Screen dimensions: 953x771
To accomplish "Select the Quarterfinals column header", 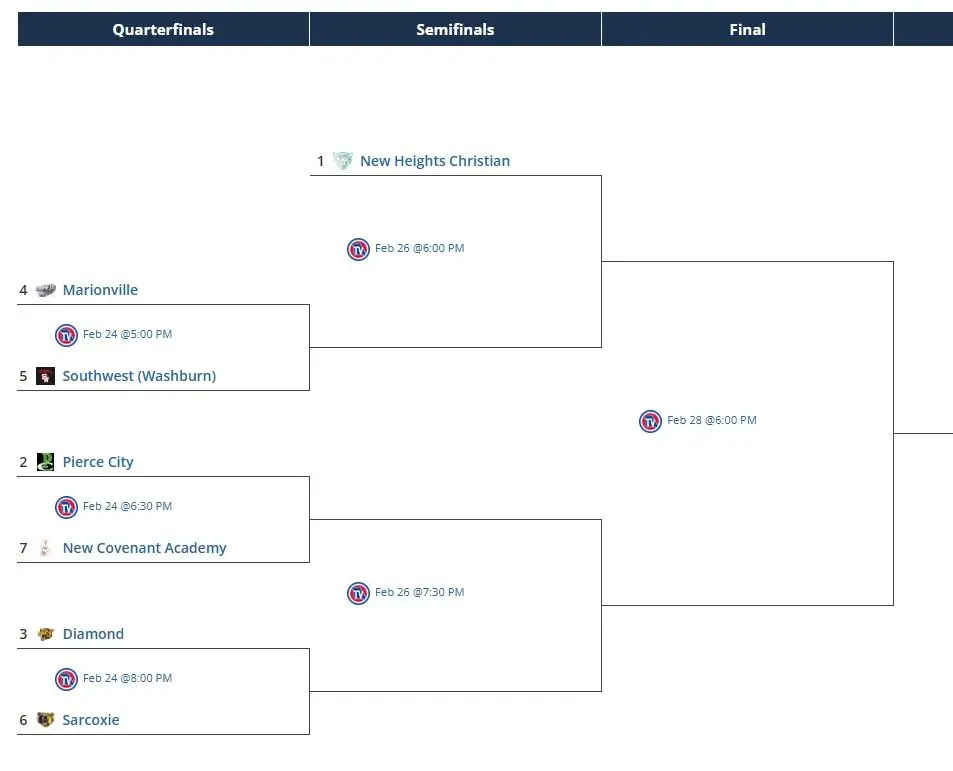I will tap(163, 30).
